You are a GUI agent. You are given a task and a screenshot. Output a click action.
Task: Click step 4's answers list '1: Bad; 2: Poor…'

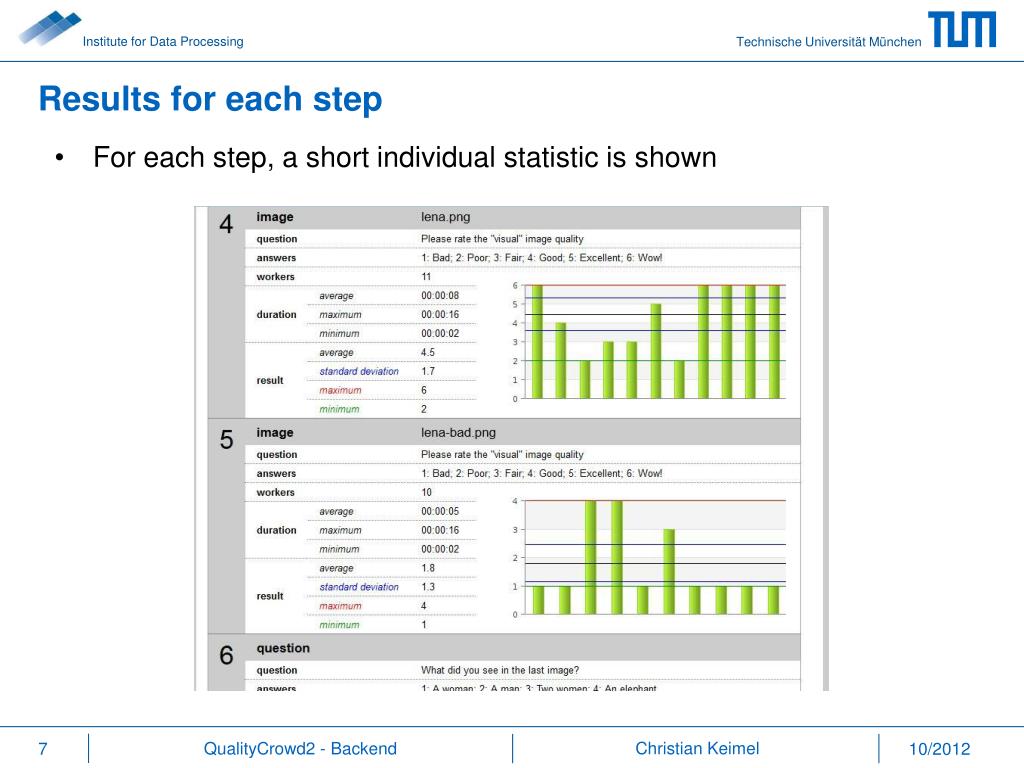[541, 258]
